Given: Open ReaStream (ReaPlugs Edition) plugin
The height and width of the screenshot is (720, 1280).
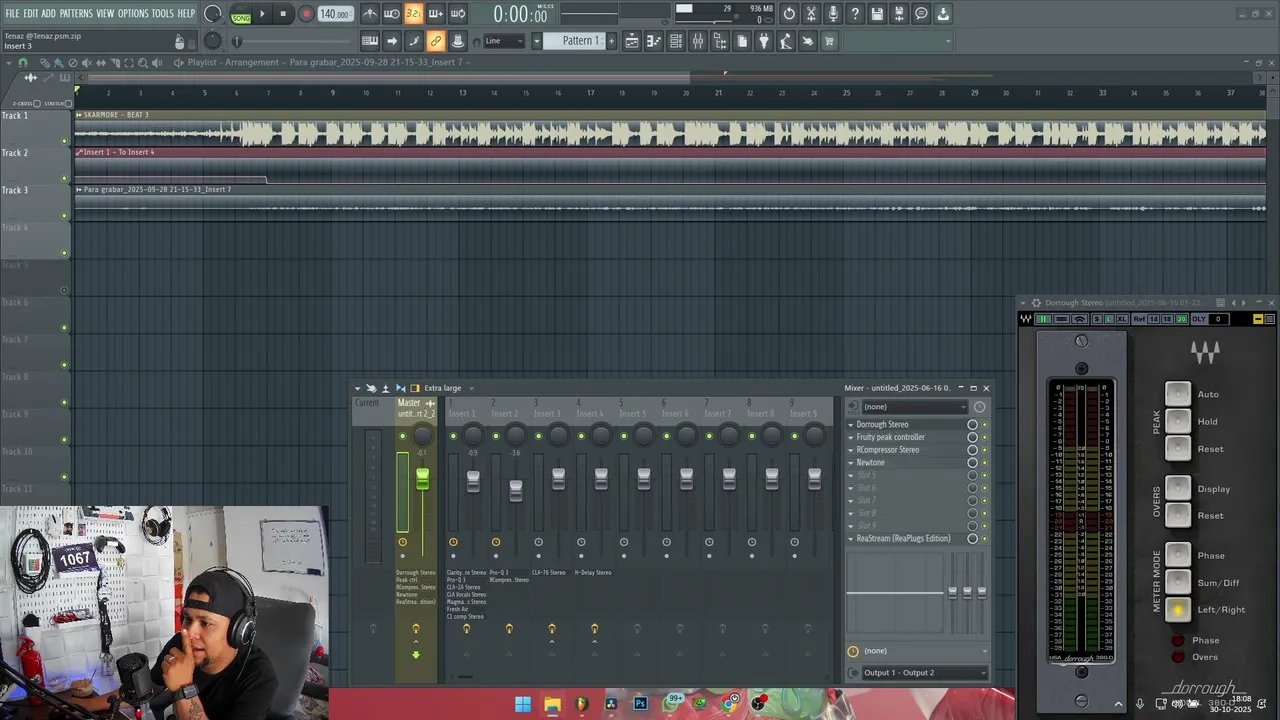Looking at the screenshot, I should pos(904,539).
